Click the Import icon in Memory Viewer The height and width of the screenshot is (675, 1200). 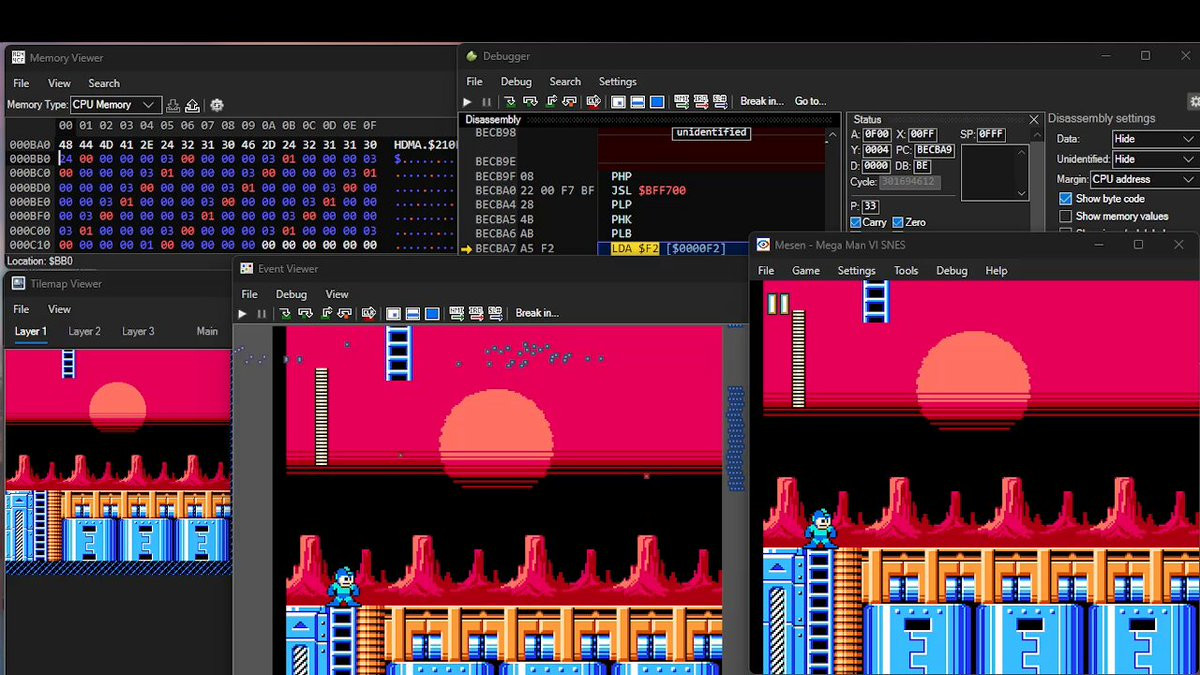coord(173,105)
